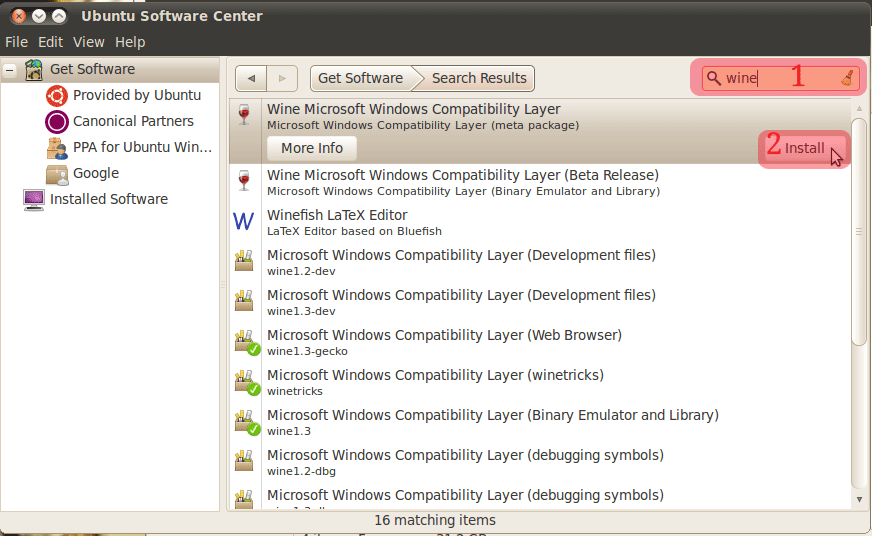Click the installed package icon for wine1.3
This screenshot has height=536, width=872.
coord(246,421)
